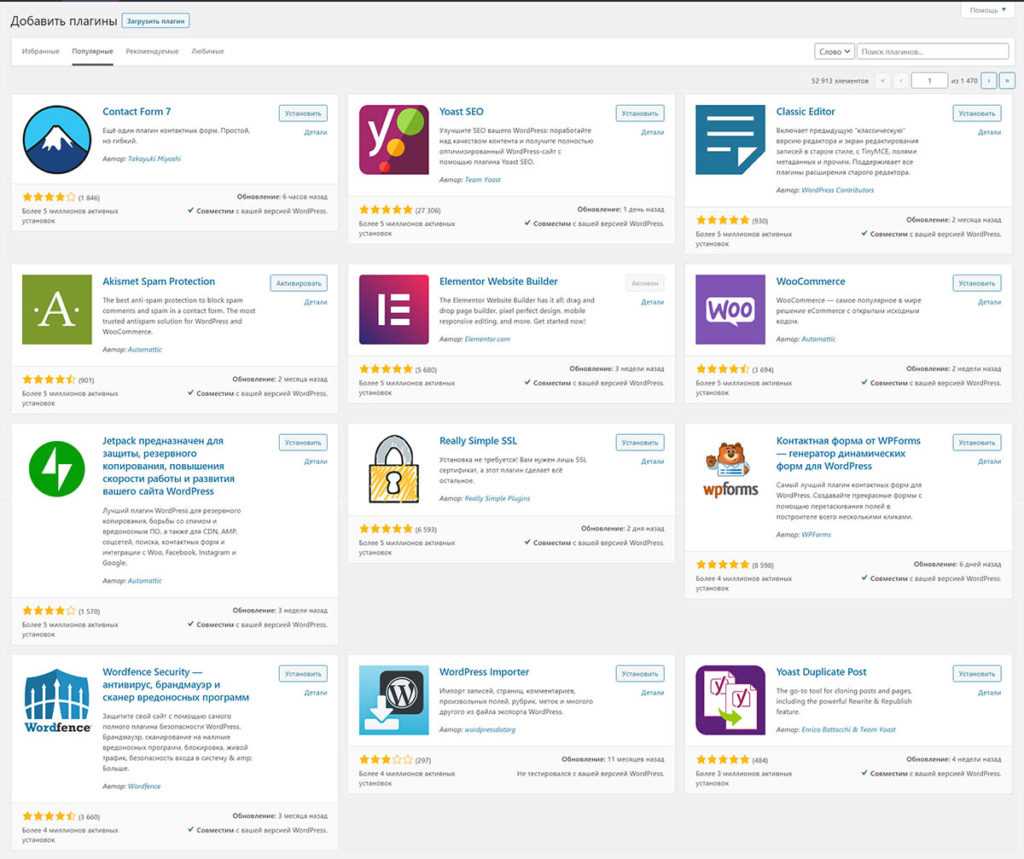
Task: Click the Jetpack green lightning icon
Action: click(56, 469)
